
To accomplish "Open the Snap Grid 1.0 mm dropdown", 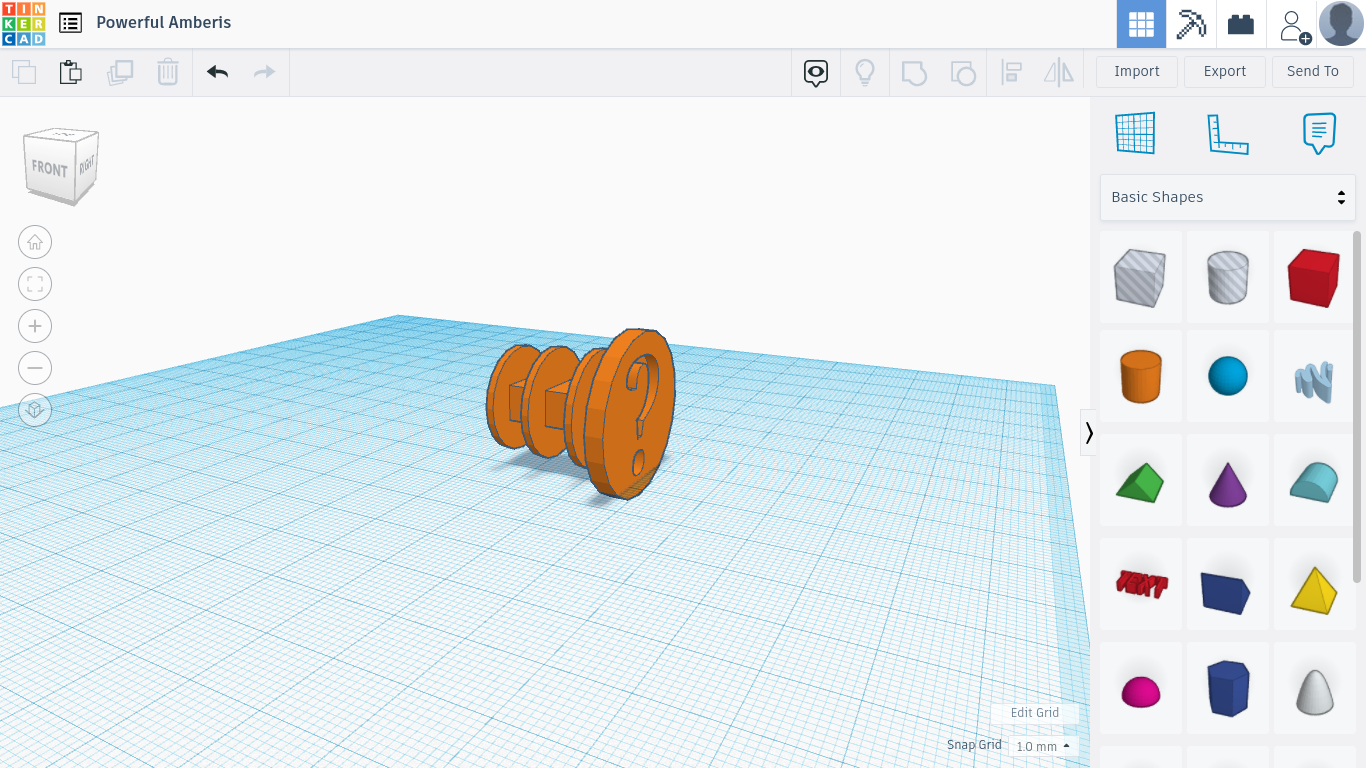I will 1043,746.
